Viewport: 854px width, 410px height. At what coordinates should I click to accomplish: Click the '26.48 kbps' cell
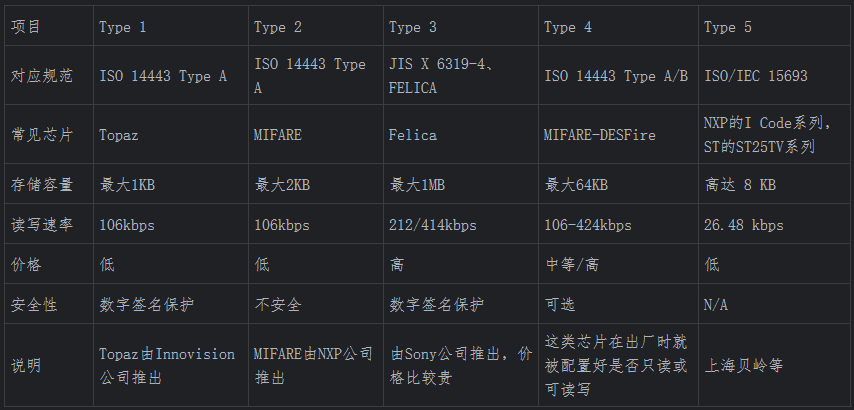point(743,225)
